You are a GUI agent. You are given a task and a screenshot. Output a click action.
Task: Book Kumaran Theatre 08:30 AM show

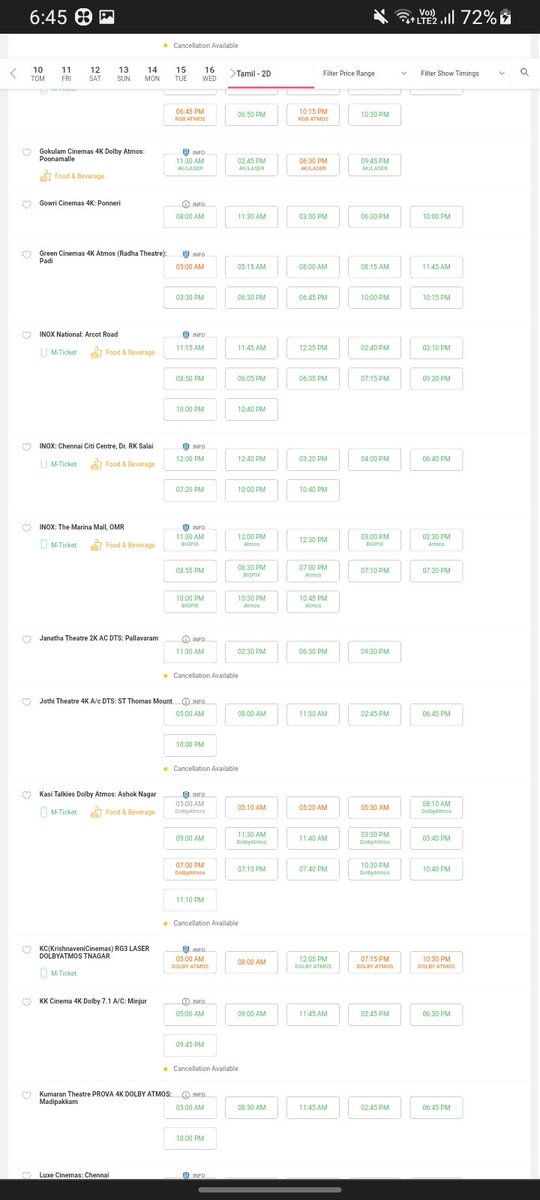point(252,1107)
